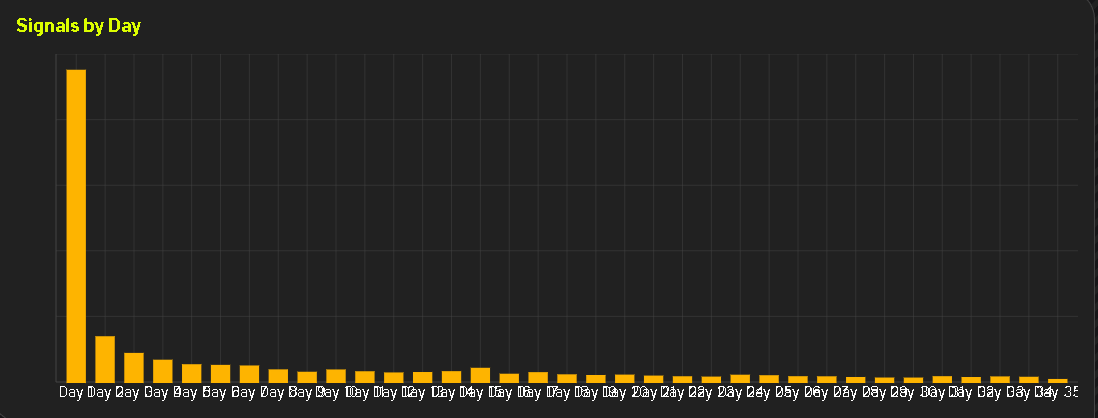This screenshot has width=1098, height=418.
Task: Click the tallest bar in the chart
Action: pyautogui.click(x=76, y=225)
